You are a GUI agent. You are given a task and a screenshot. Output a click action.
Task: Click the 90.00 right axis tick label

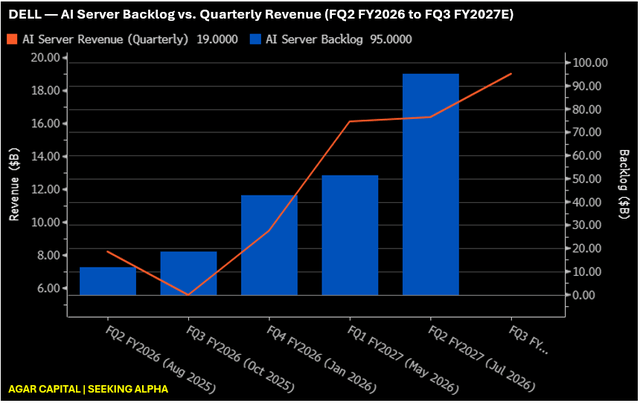[587, 86]
